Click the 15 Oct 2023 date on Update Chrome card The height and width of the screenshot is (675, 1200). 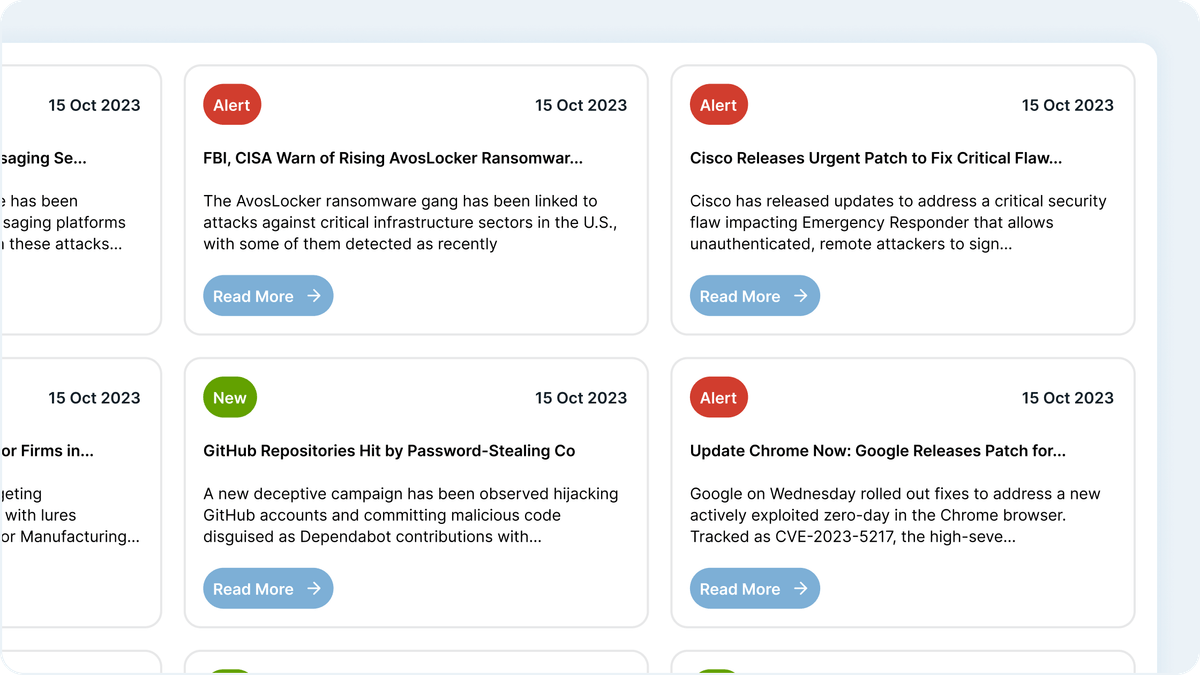point(1067,398)
